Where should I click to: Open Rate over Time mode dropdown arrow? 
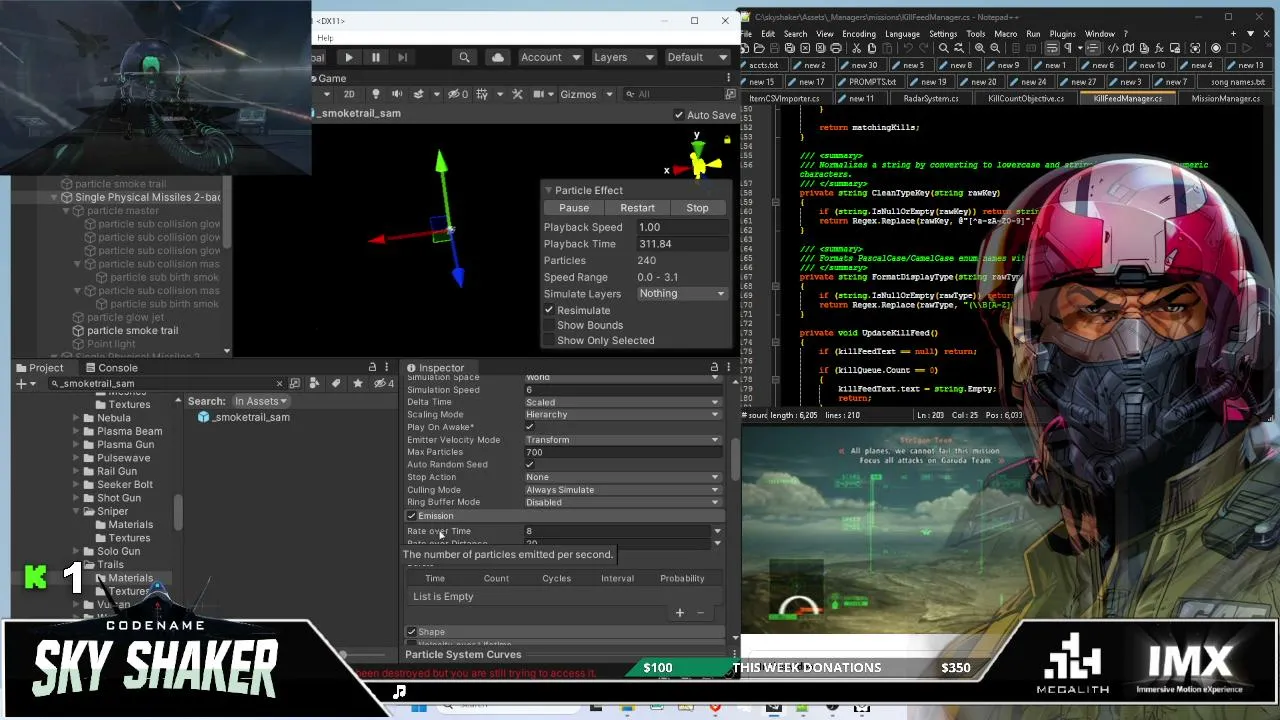click(x=717, y=531)
